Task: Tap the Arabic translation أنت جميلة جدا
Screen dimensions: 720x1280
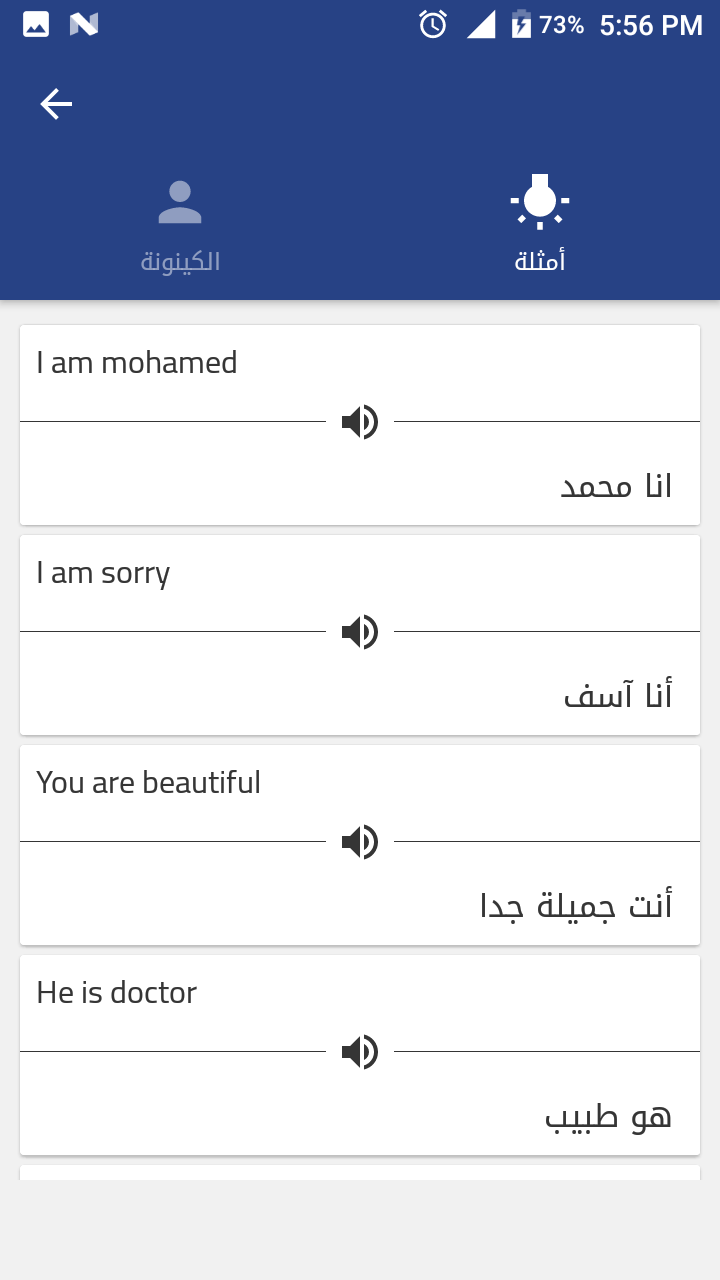Action: 576,905
